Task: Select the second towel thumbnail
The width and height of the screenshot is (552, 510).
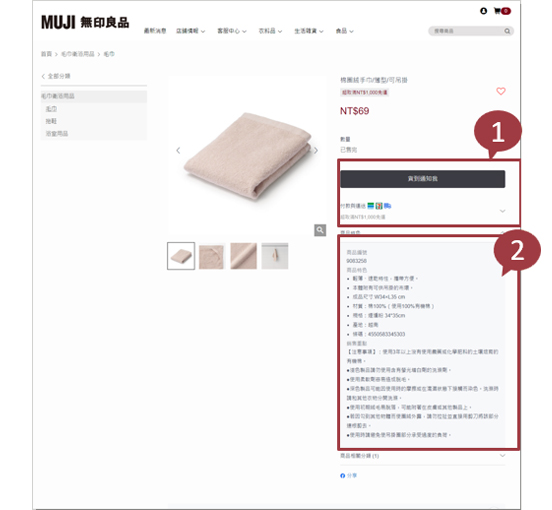Action: click(x=212, y=256)
